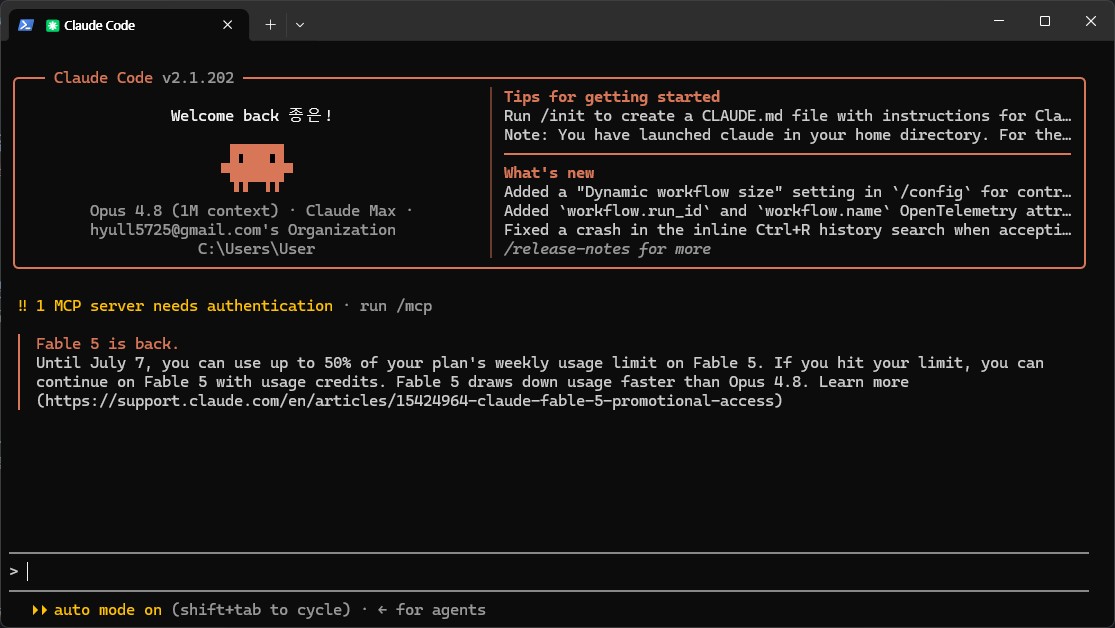This screenshot has width=1115, height=628.
Task: Click the auto mode double-arrow icon
Action: tap(39, 610)
